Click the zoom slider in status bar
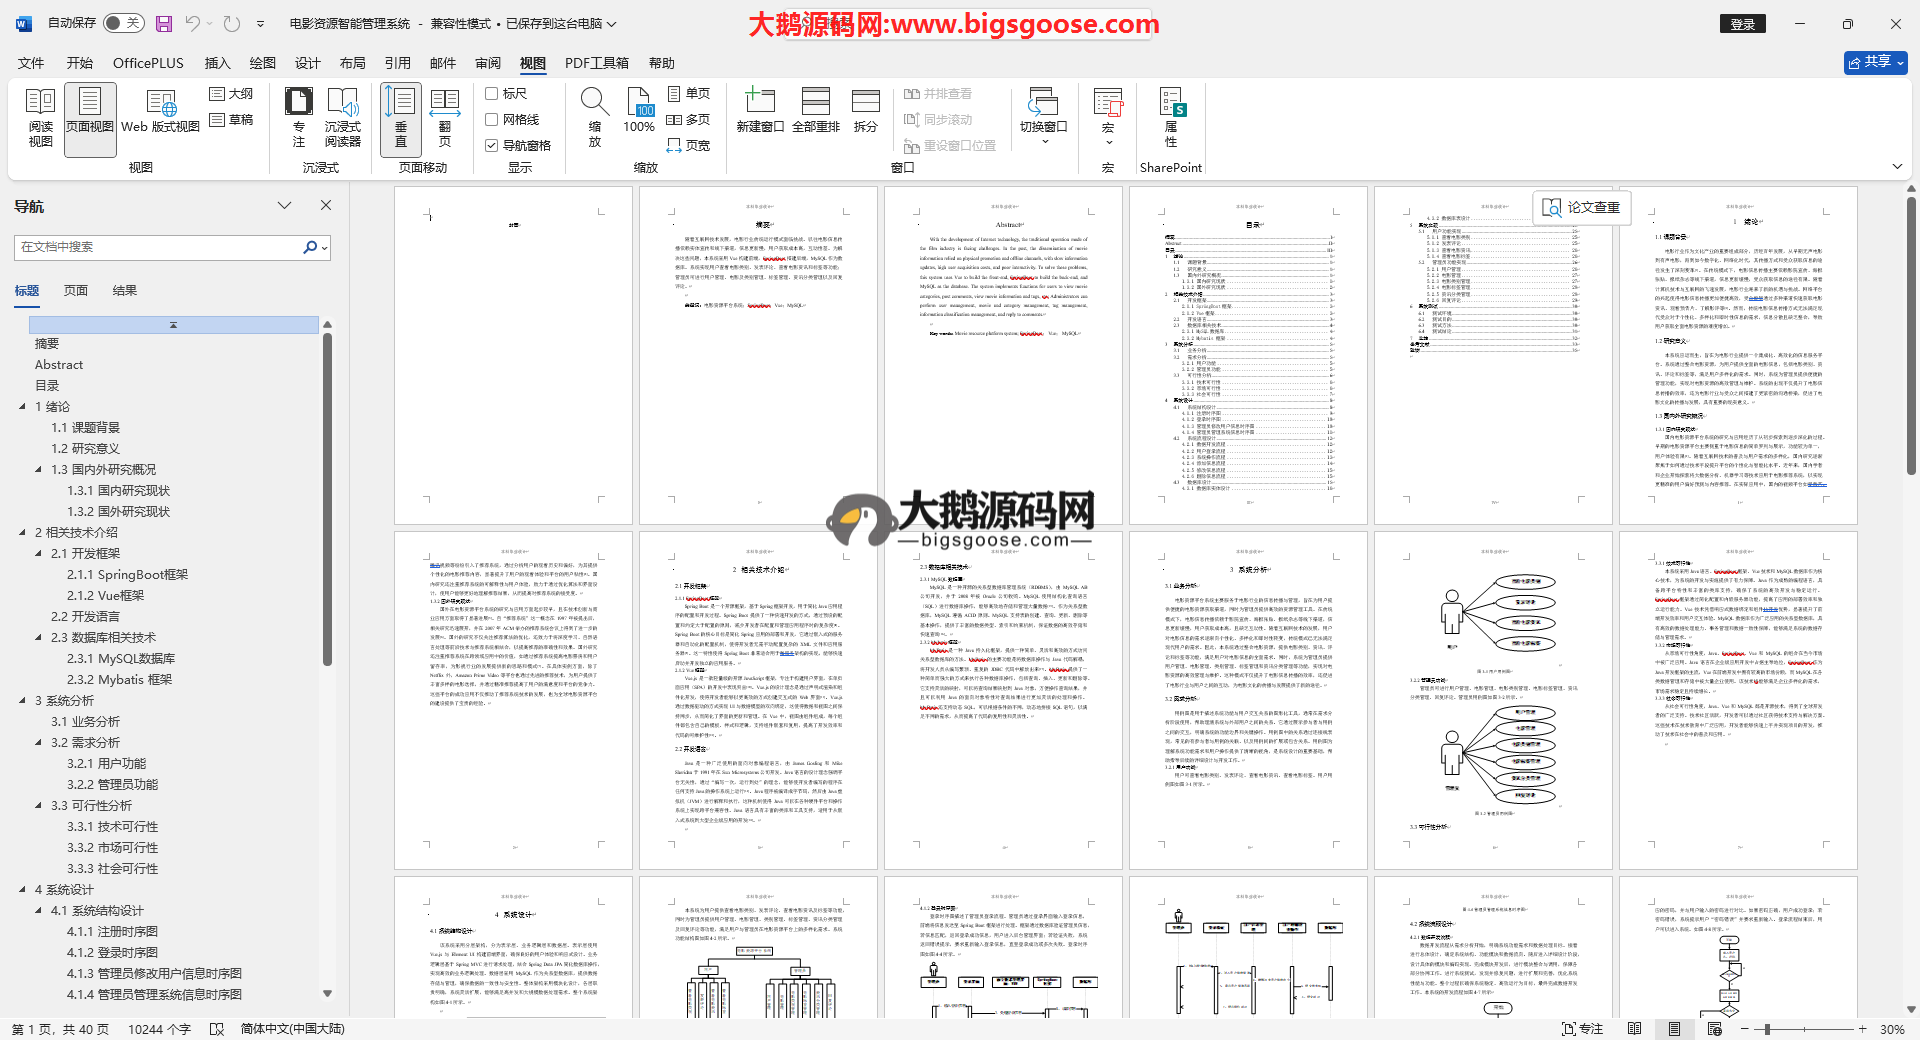This screenshot has height=1040, width=1920. tap(1768, 1029)
